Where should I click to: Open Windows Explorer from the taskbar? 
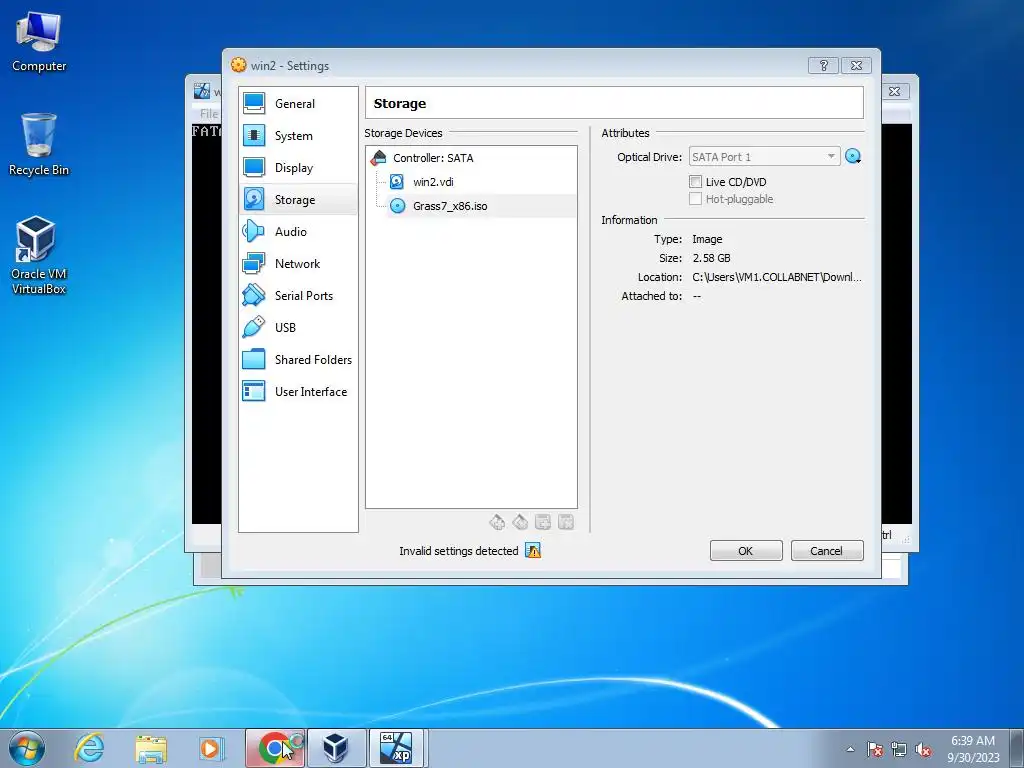(151, 748)
